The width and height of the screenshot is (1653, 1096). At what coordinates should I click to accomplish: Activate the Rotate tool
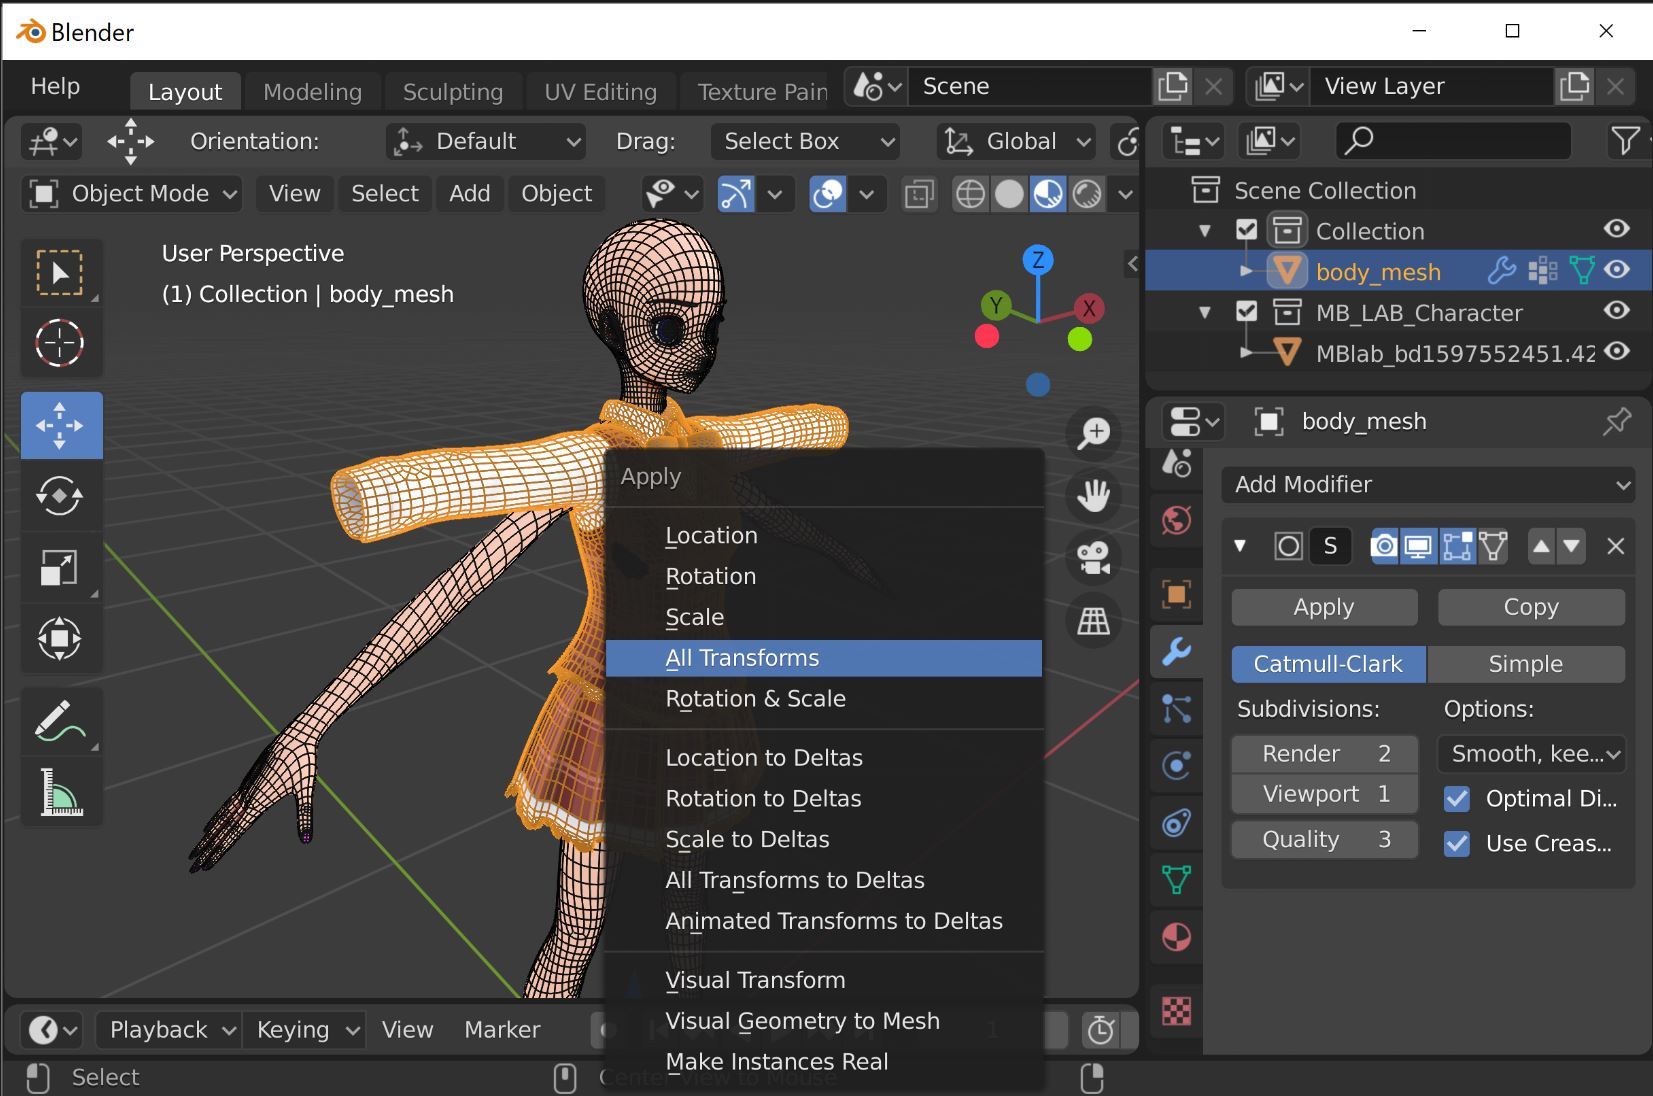[60, 496]
